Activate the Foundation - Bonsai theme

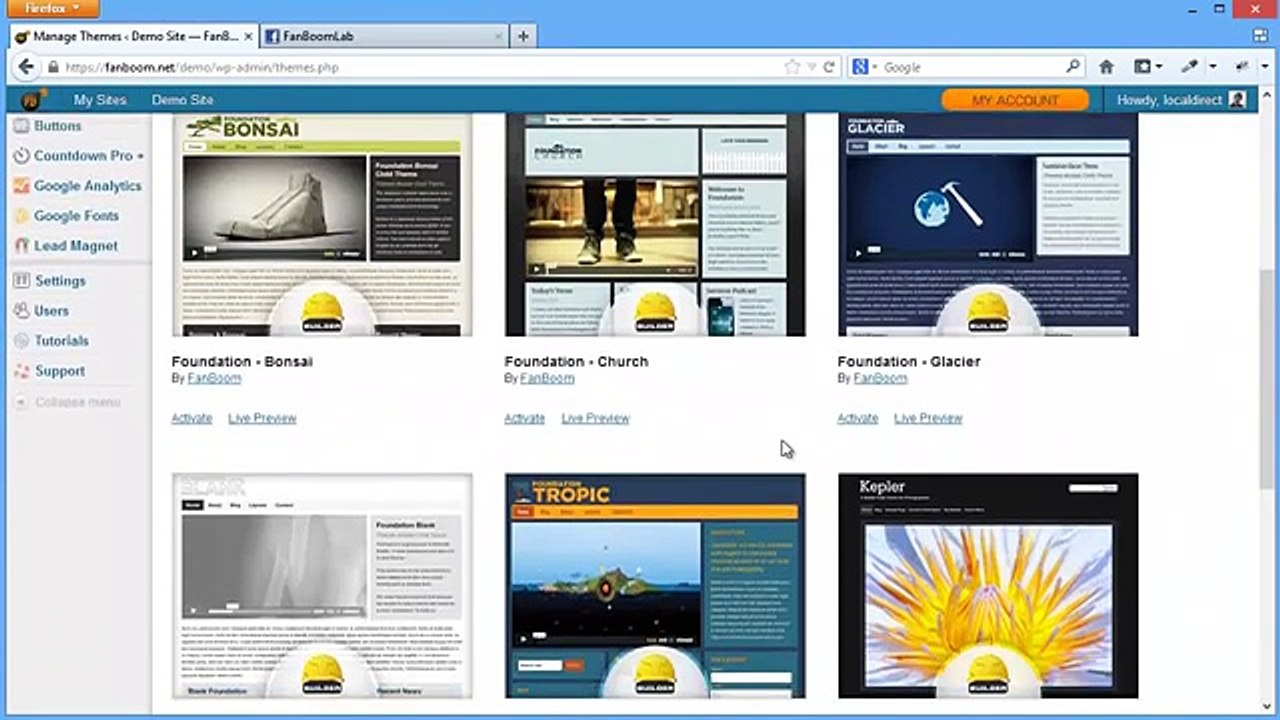pyautogui.click(x=192, y=418)
